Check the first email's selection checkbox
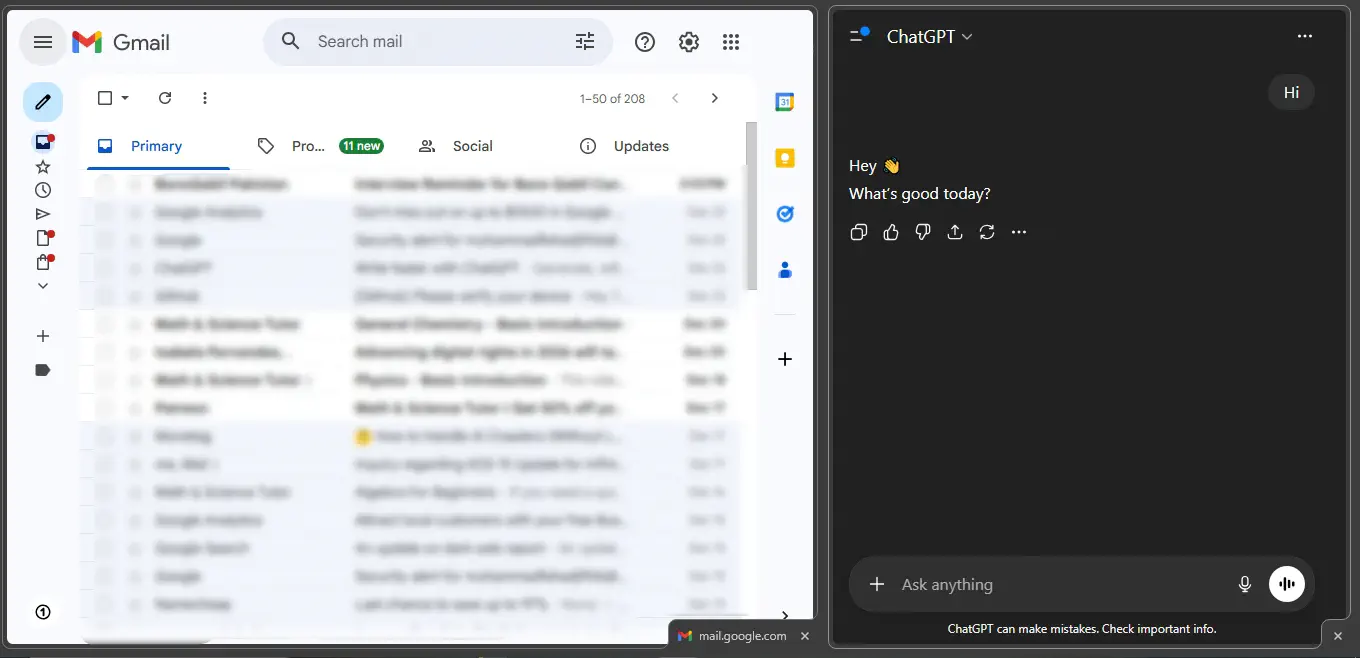 click(105, 184)
